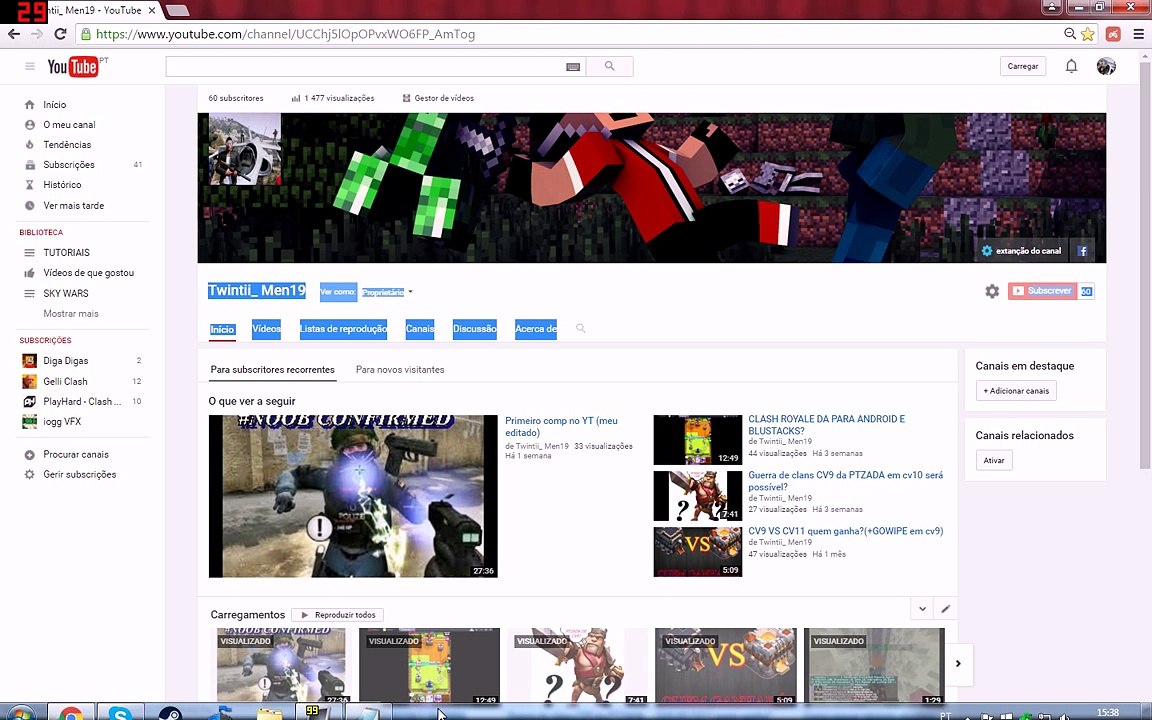This screenshot has height=720, width=1152.
Task: Open the Discussão tab
Action: coord(475,328)
